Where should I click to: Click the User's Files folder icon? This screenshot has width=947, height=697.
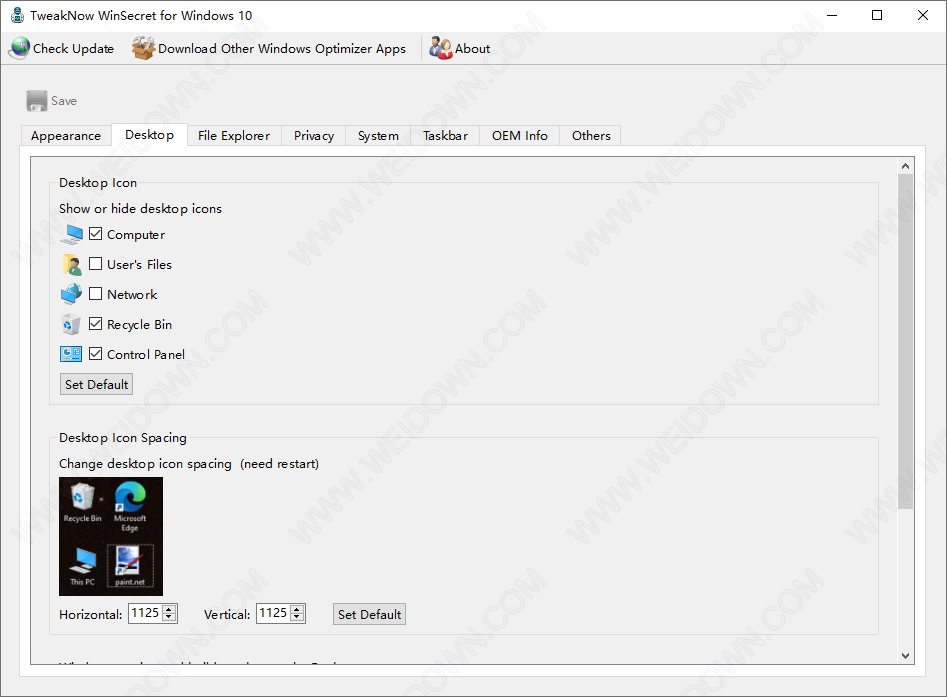point(71,265)
